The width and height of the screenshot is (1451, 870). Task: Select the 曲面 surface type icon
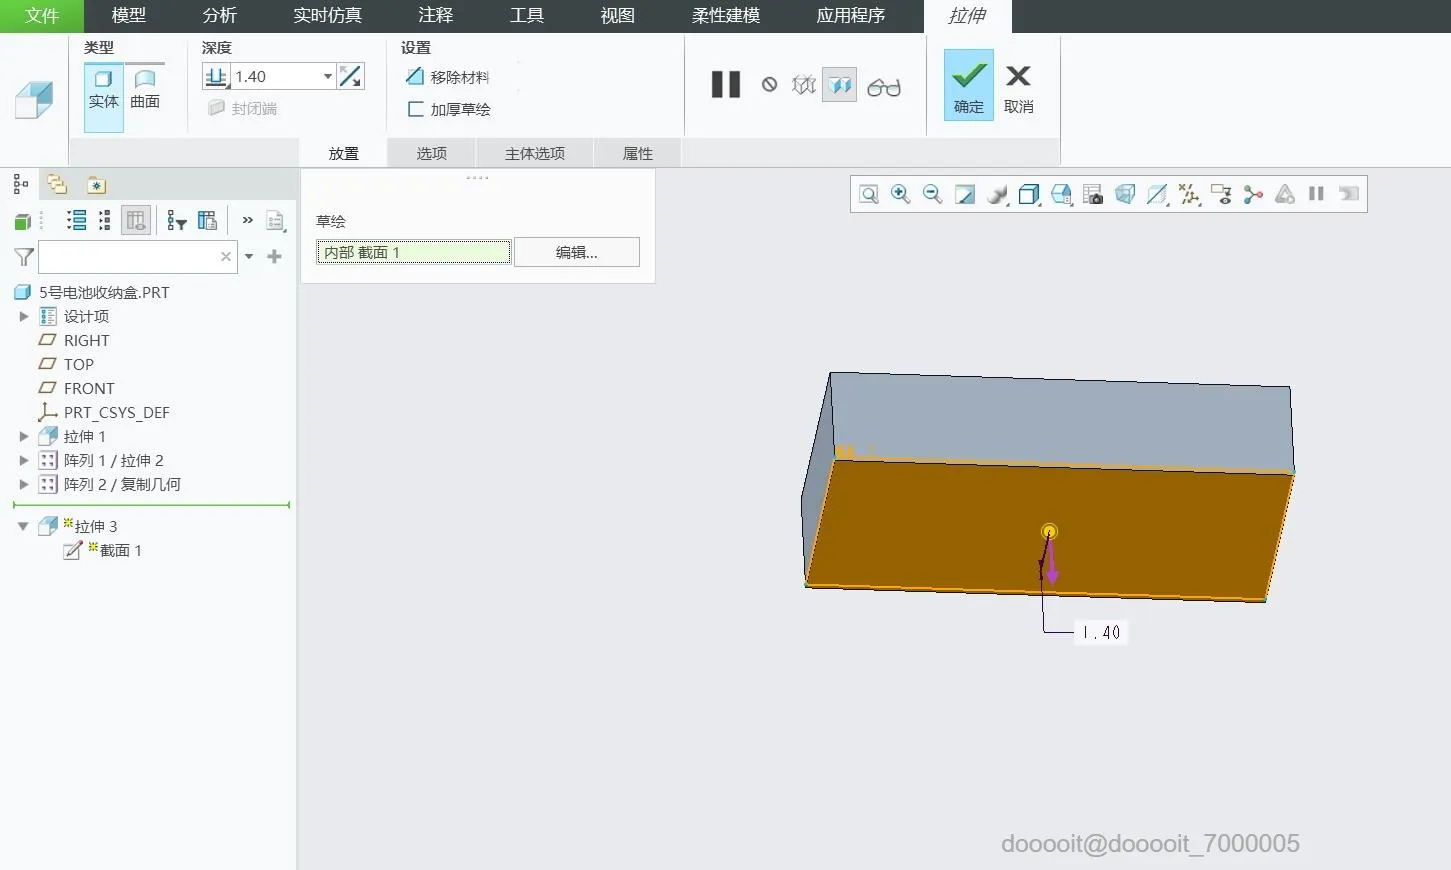coord(145,87)
